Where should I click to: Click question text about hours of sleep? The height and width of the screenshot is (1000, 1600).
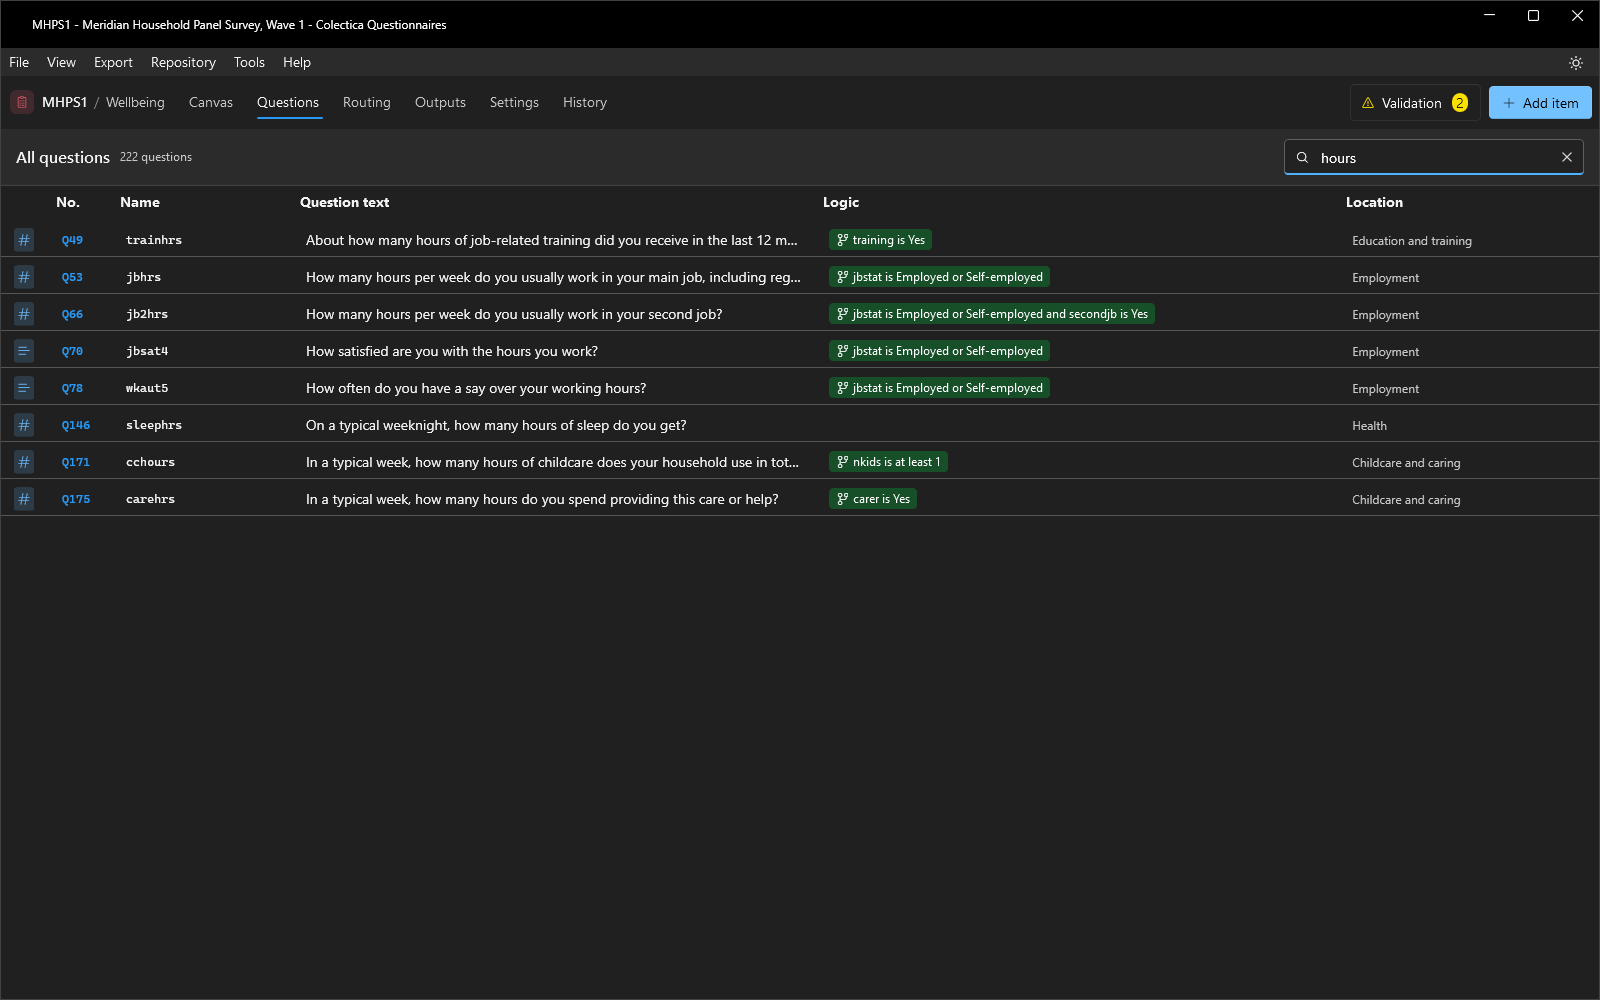[496, 425]
